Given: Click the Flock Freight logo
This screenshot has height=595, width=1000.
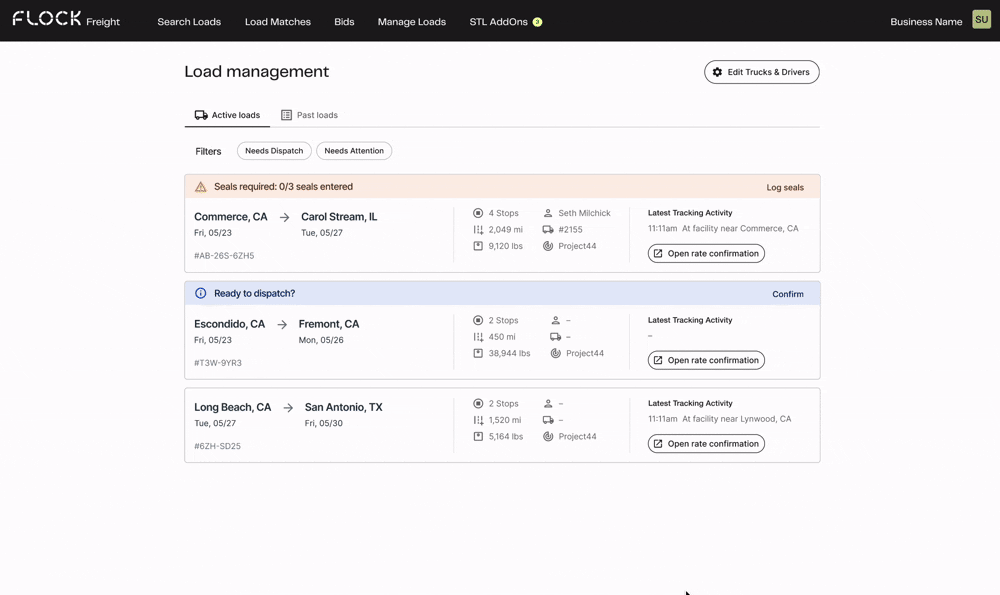Looking at the screenshot, I should 66,19.
